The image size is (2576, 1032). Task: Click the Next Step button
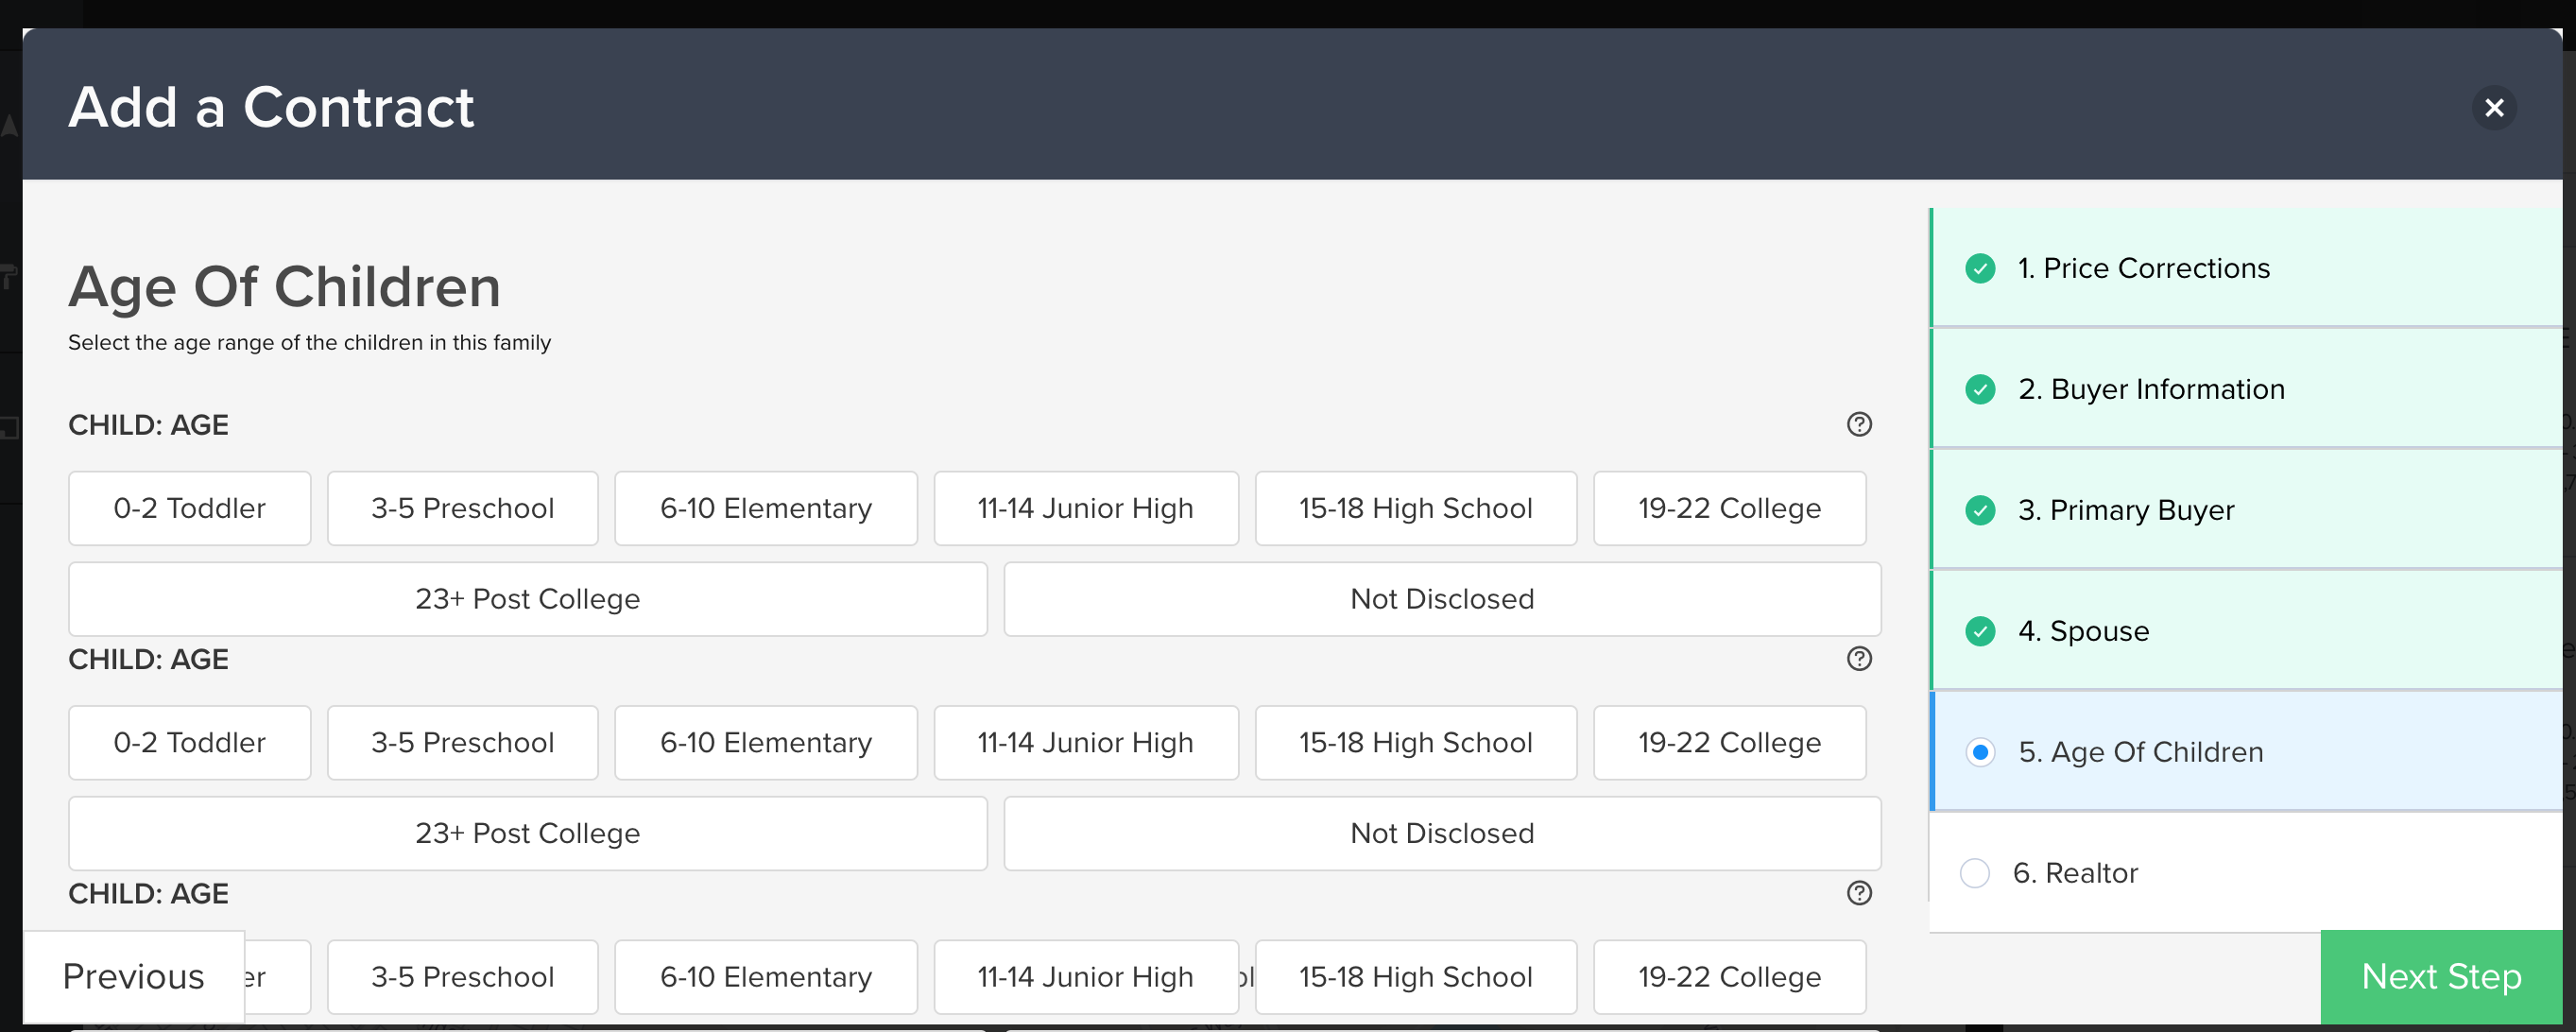2440,976
